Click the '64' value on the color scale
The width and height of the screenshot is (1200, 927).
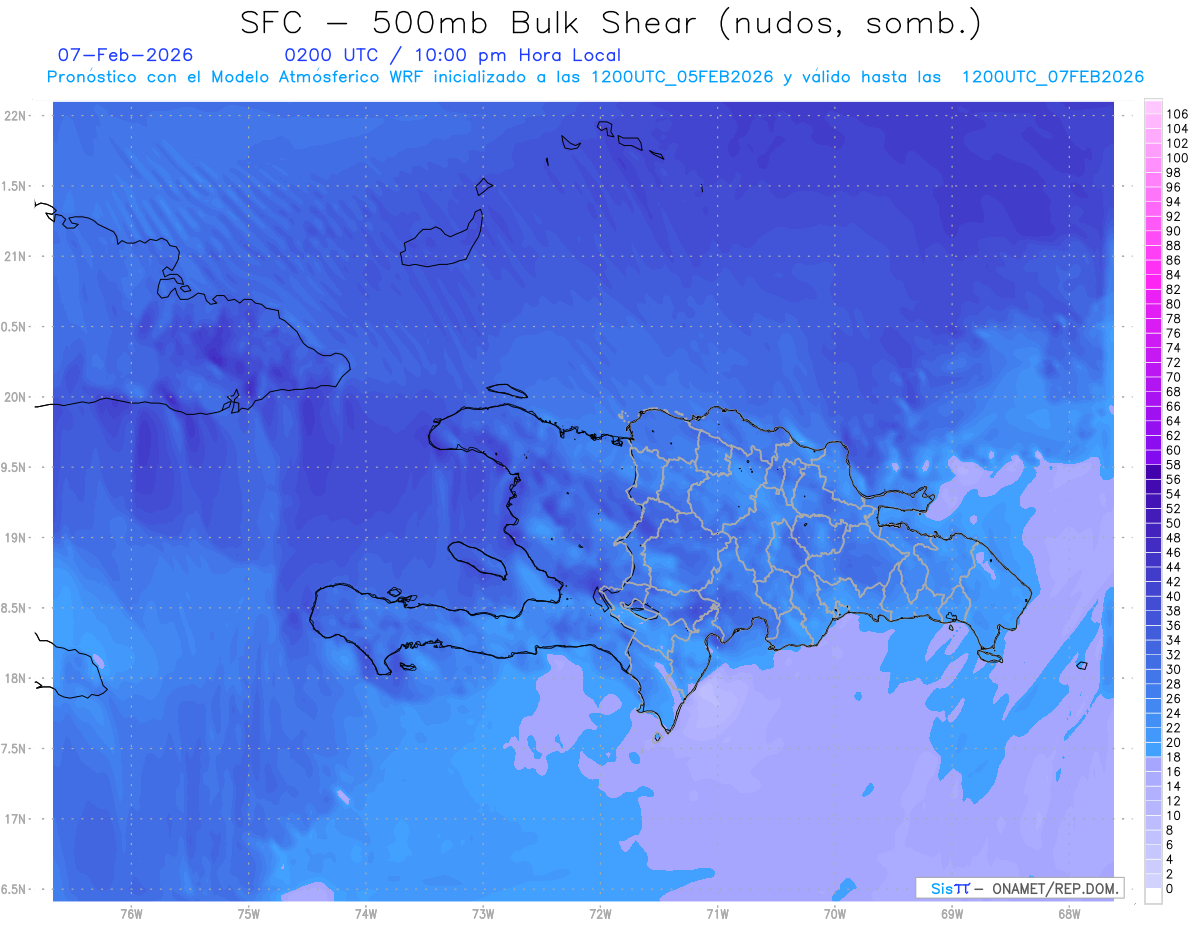[x=1173, y=421]
